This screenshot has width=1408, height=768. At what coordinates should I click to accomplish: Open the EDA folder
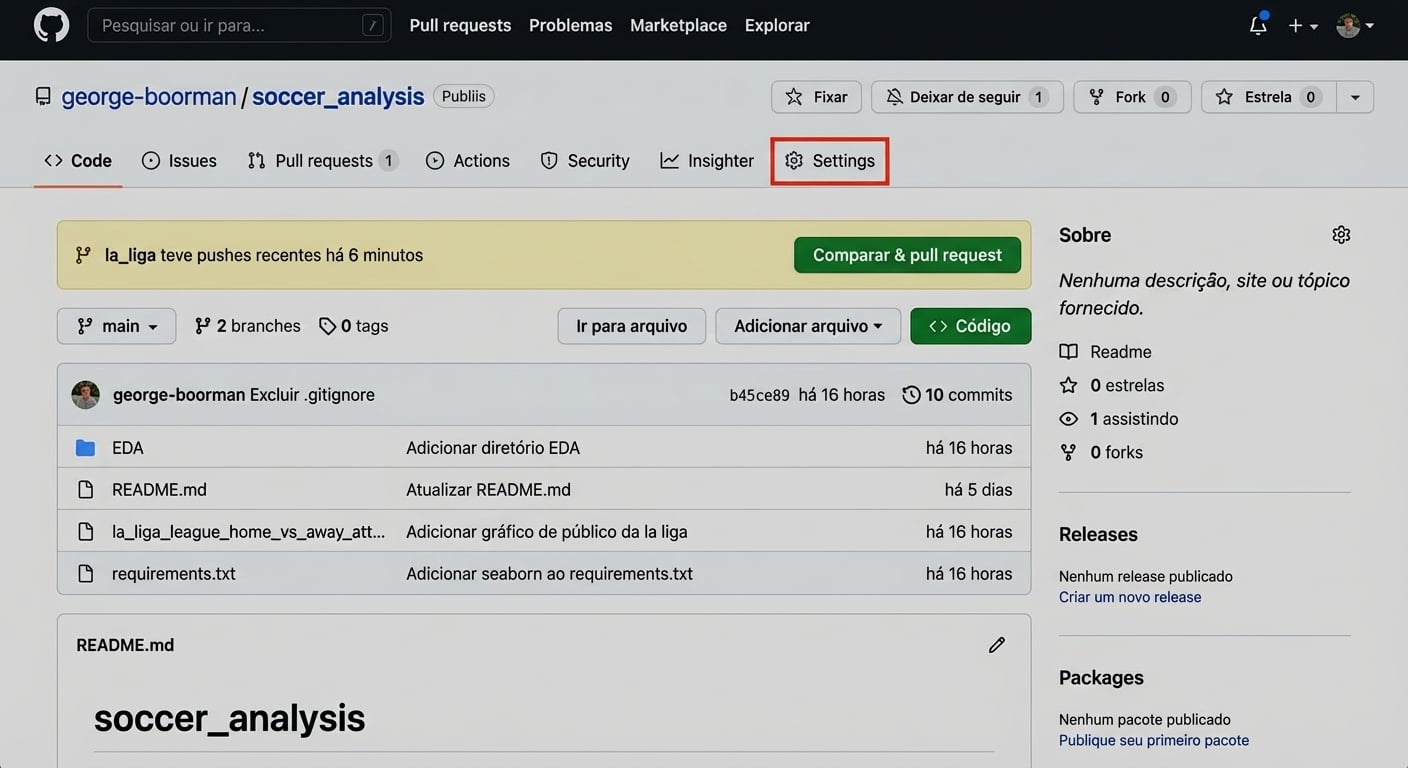coord(128,448)
